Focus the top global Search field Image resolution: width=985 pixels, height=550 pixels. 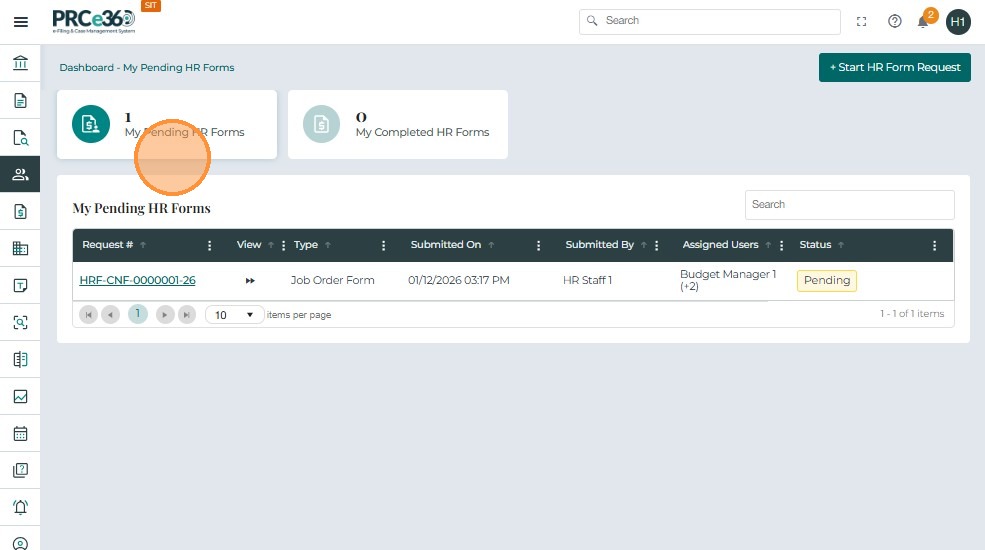(710, 21)
